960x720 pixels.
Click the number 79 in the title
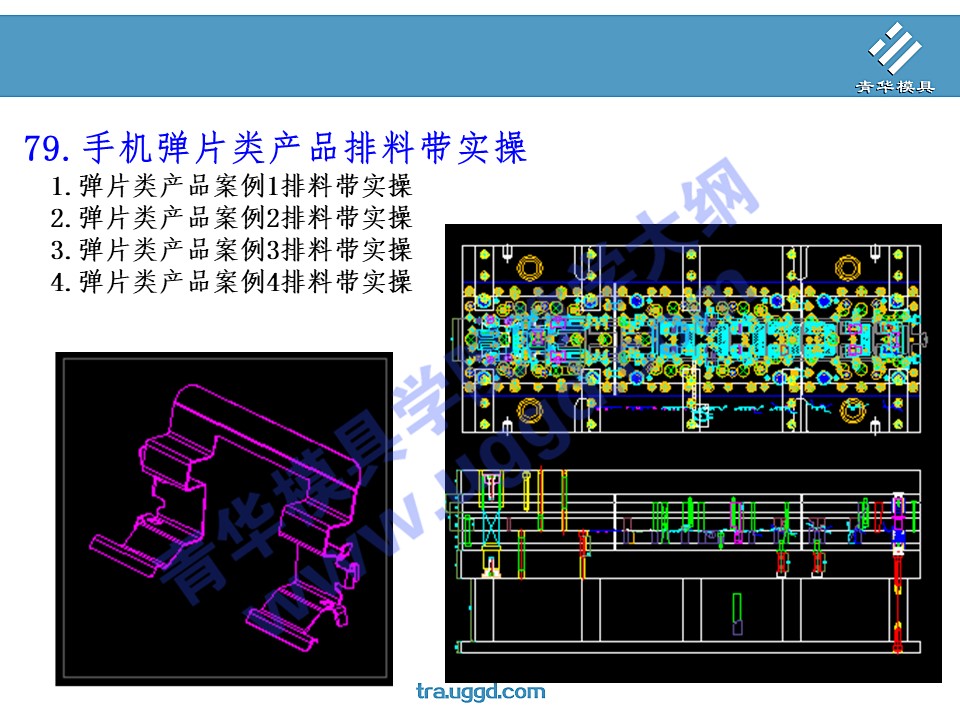coord(44,150)
